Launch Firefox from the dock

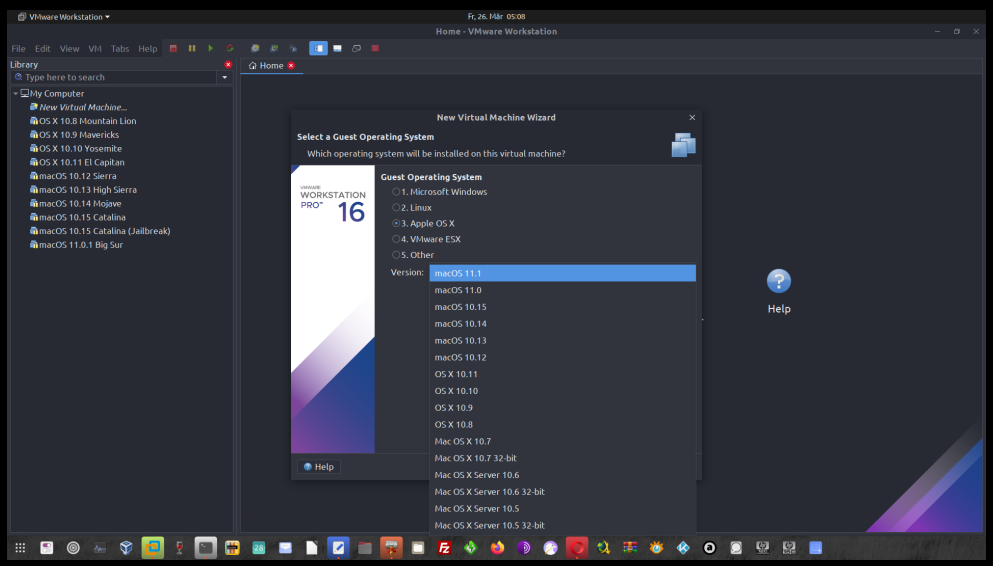[x=497, y=548]
